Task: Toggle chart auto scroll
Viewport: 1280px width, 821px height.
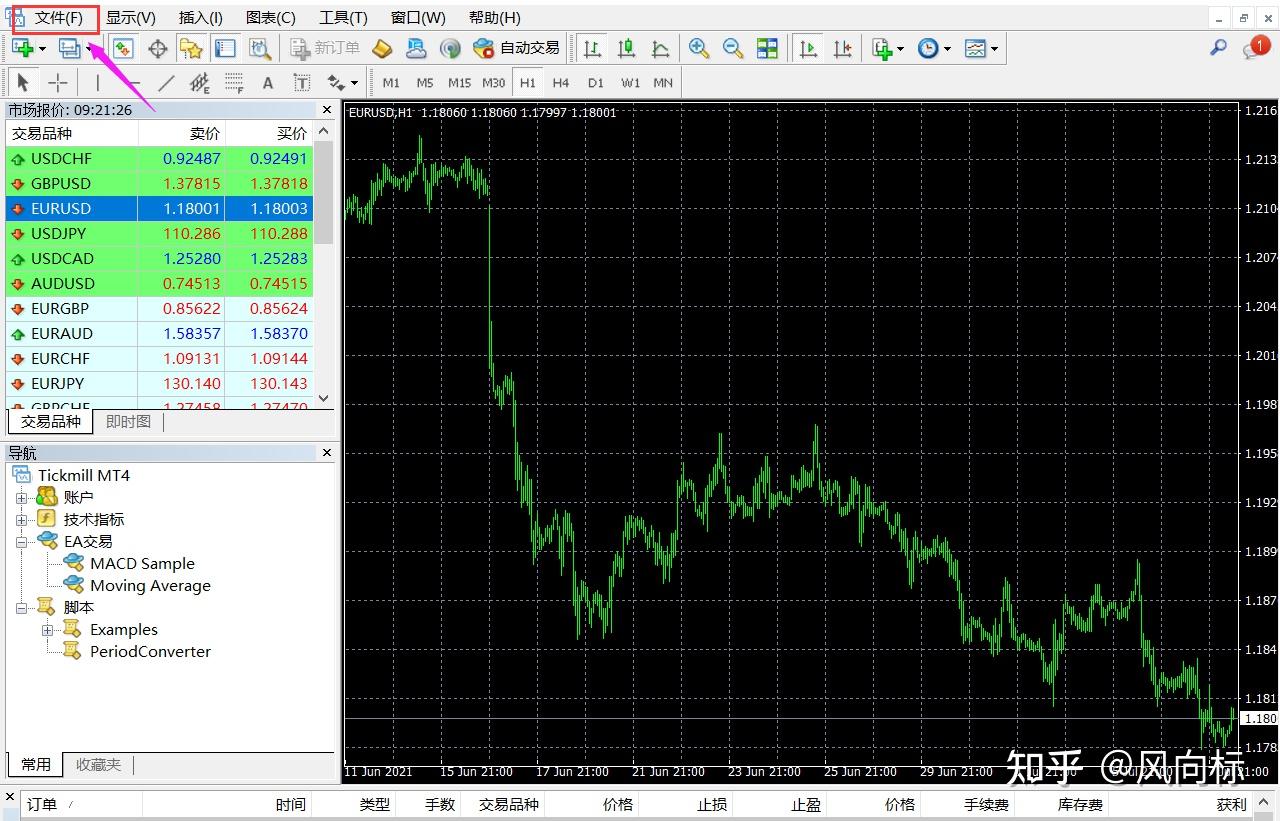Action: [x=808, y=48]
